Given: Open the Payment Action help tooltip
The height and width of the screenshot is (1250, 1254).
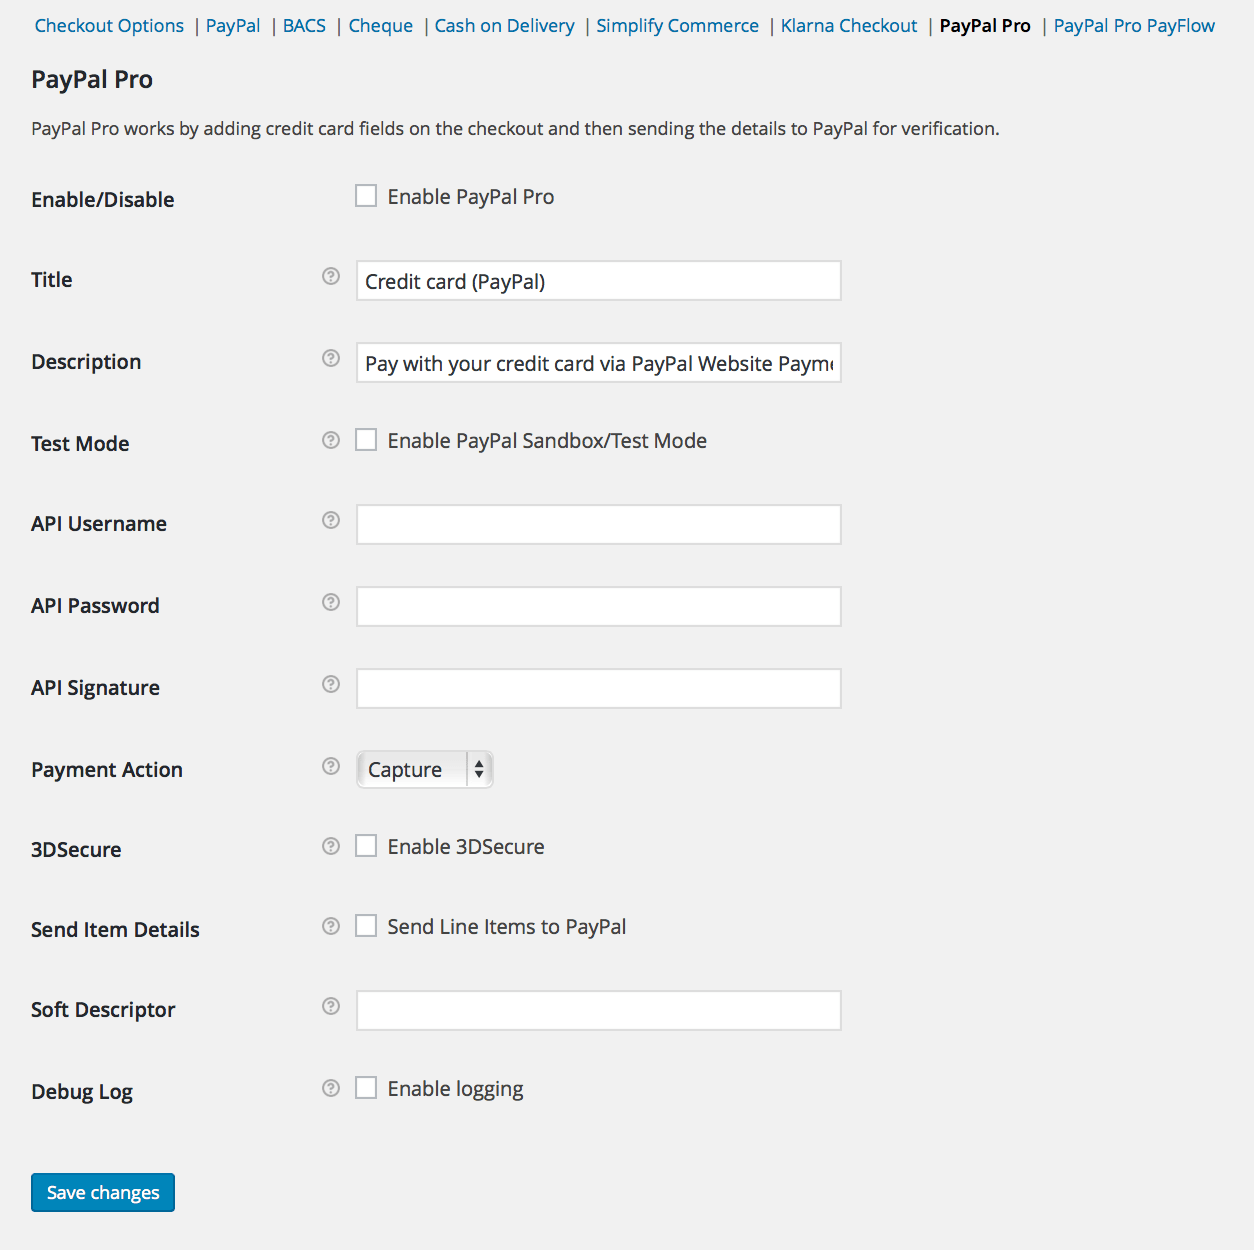Looking at the screenshot, I should (x=330, y=766).
